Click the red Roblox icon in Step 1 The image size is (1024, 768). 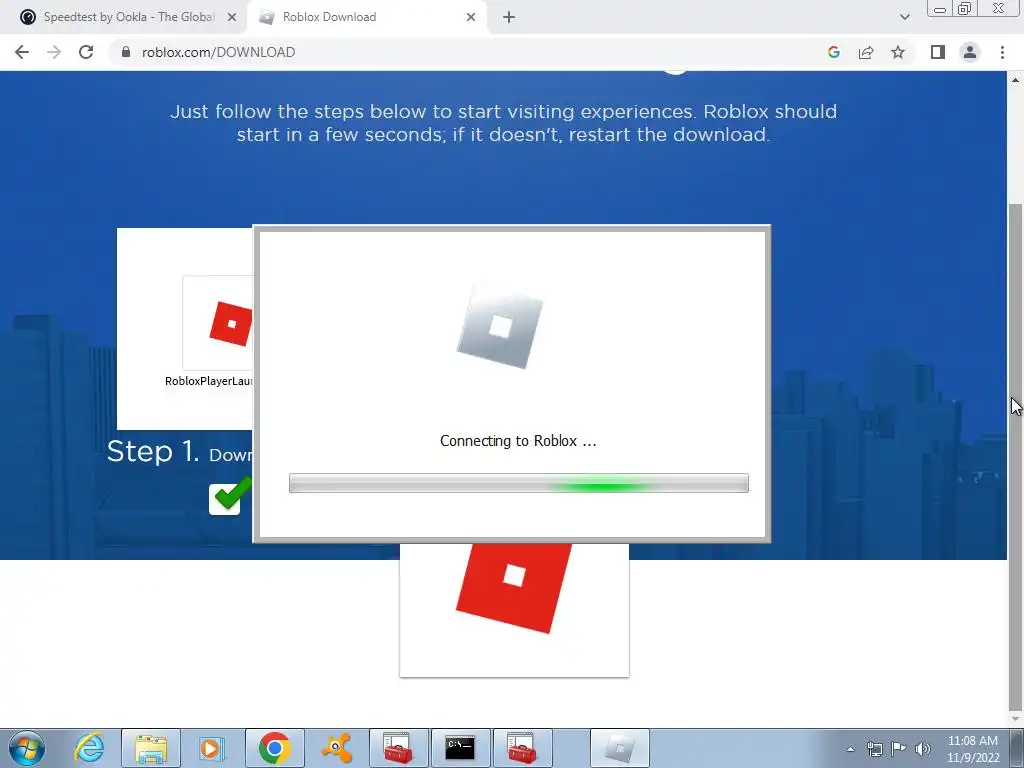[231, 324]
